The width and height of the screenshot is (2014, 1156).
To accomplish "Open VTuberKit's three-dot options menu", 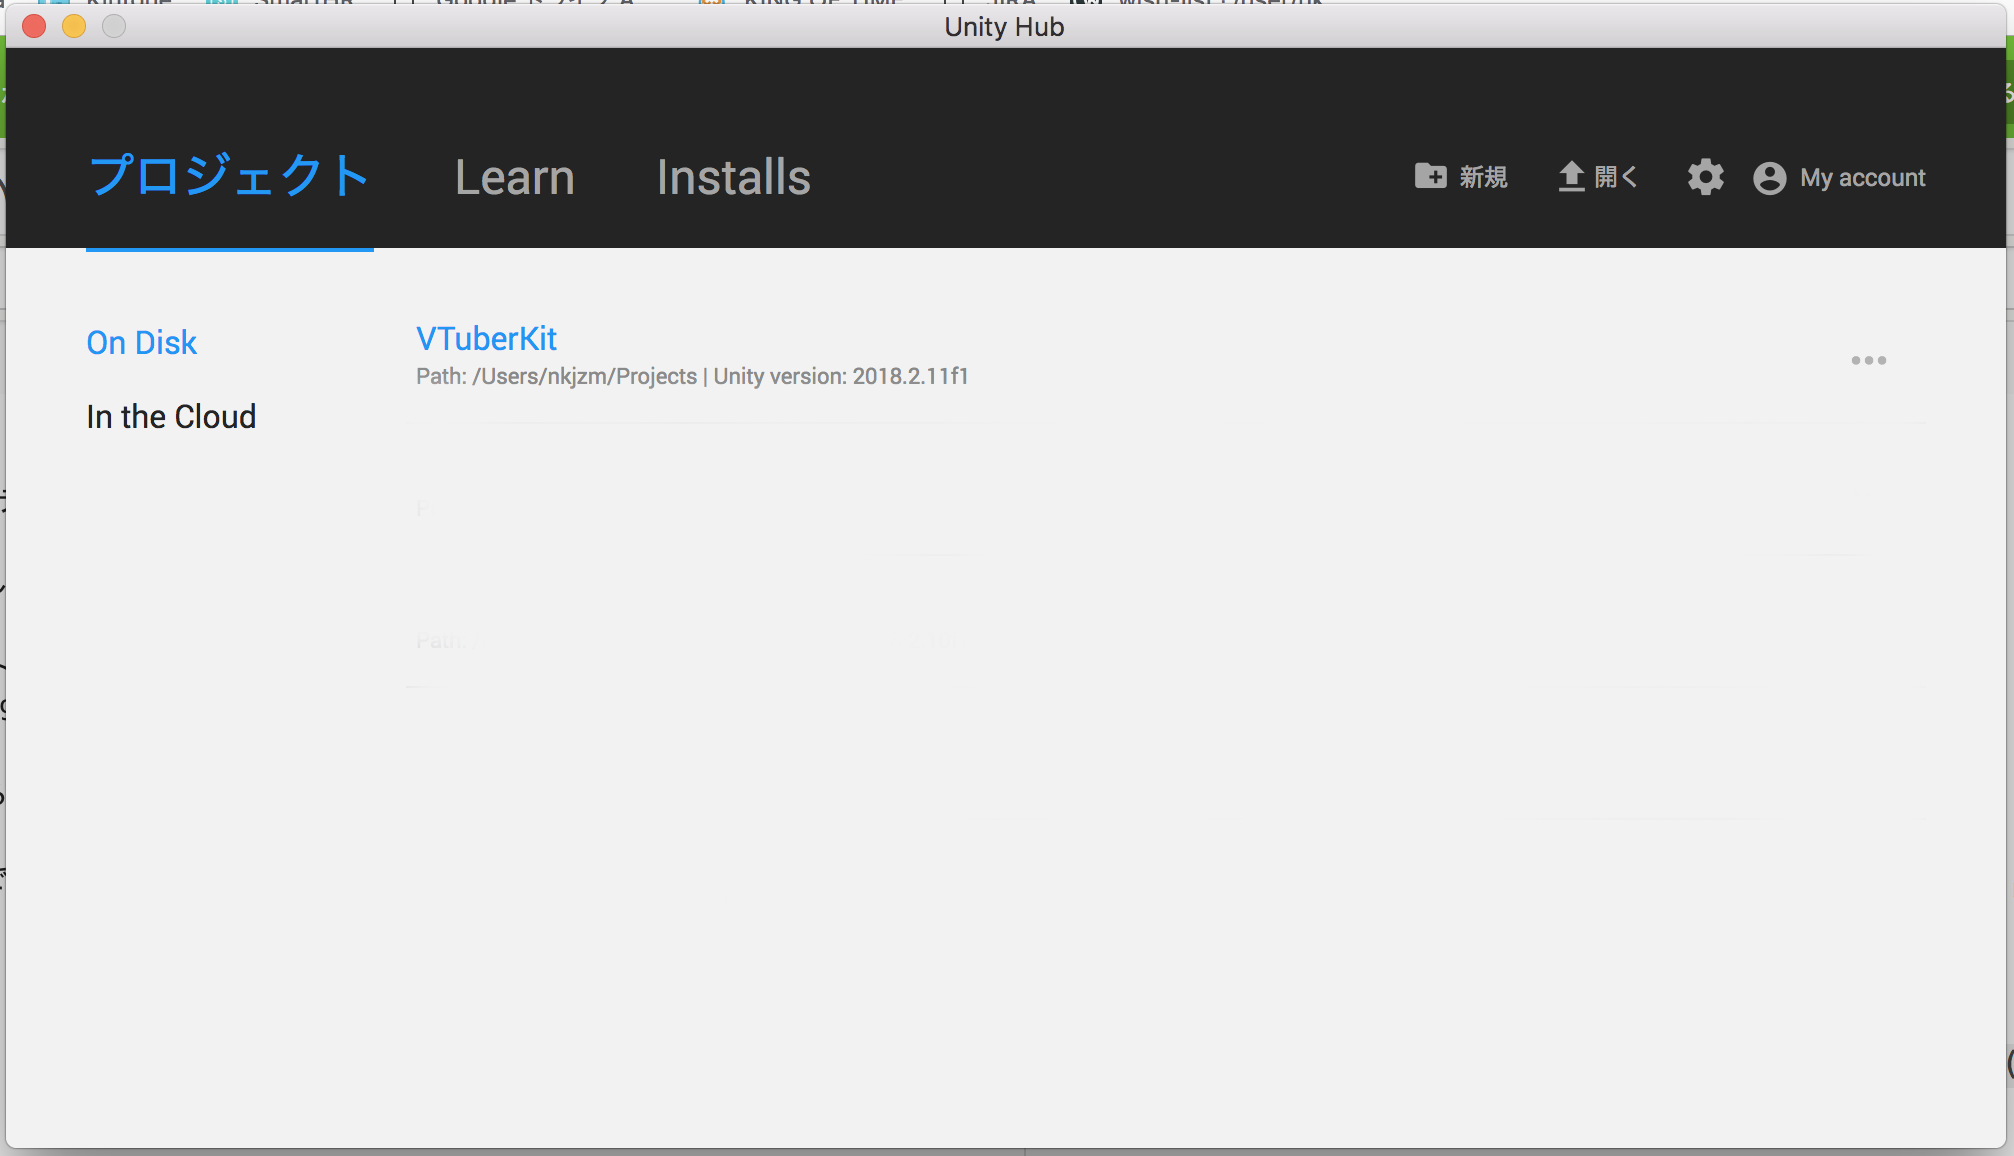I will [x=1868, y=360].
